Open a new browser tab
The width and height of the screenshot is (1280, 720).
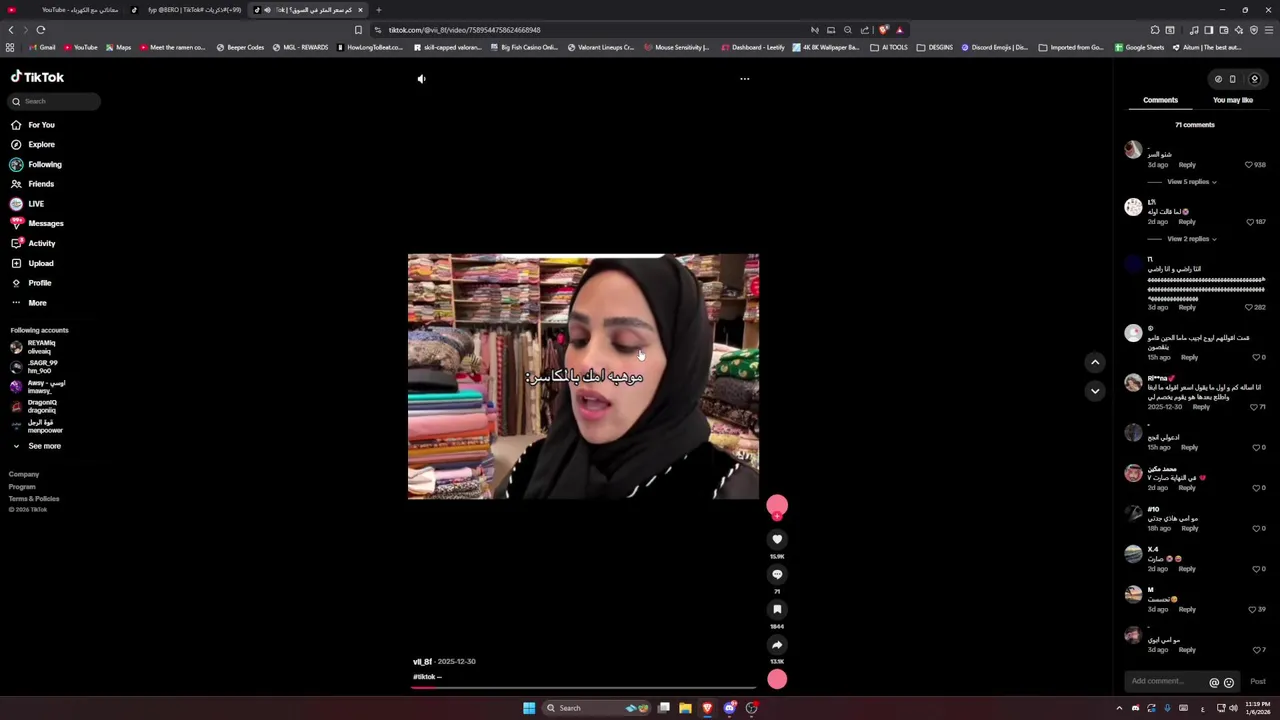coord(378,10)
